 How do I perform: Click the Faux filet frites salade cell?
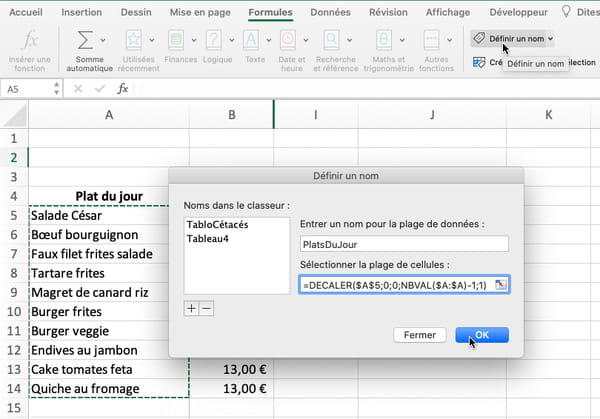[98, 254]
